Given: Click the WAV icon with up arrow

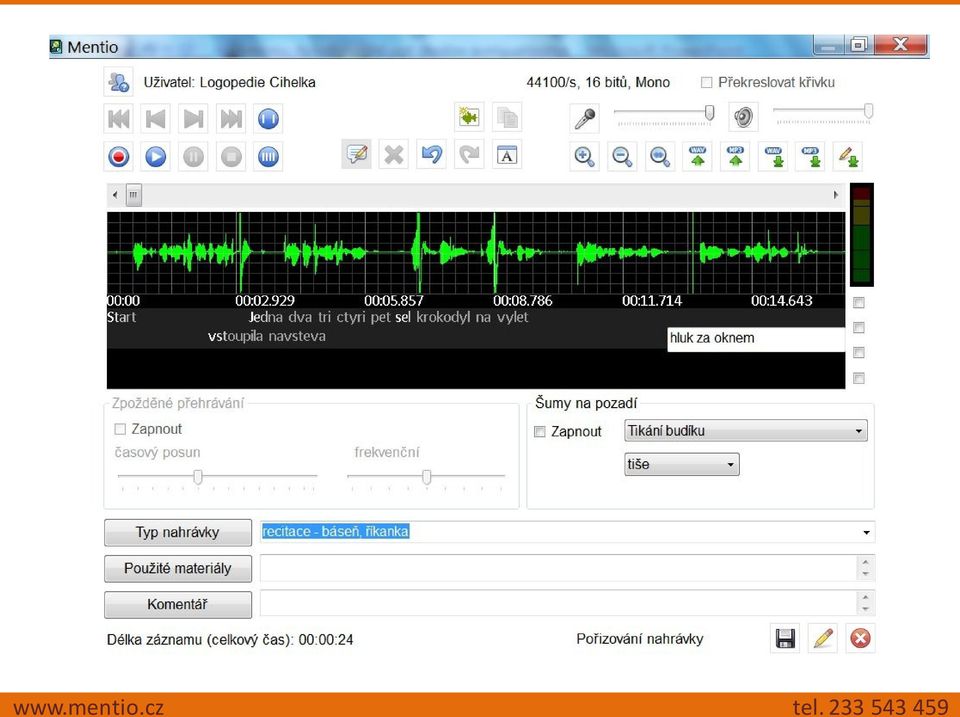Looking at the screenshot, I should point(697,156).
